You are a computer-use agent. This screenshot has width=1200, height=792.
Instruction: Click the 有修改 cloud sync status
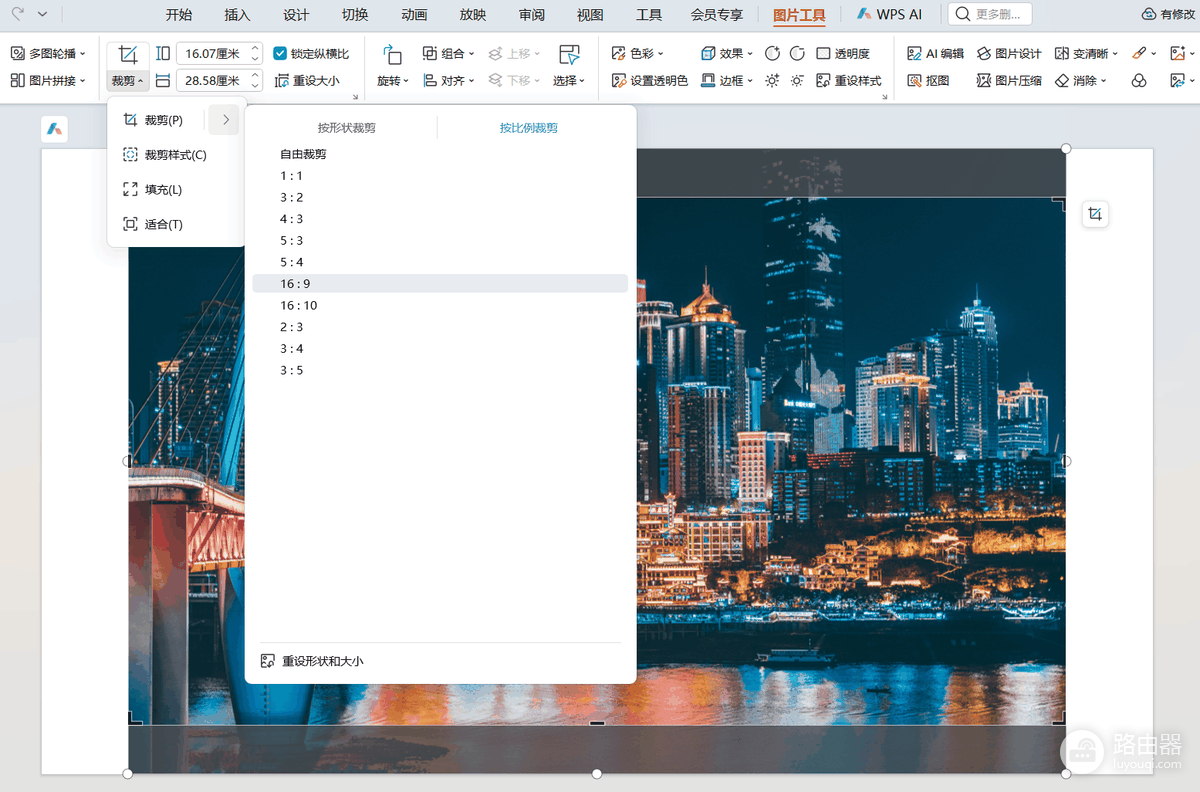click(1168, 14)
